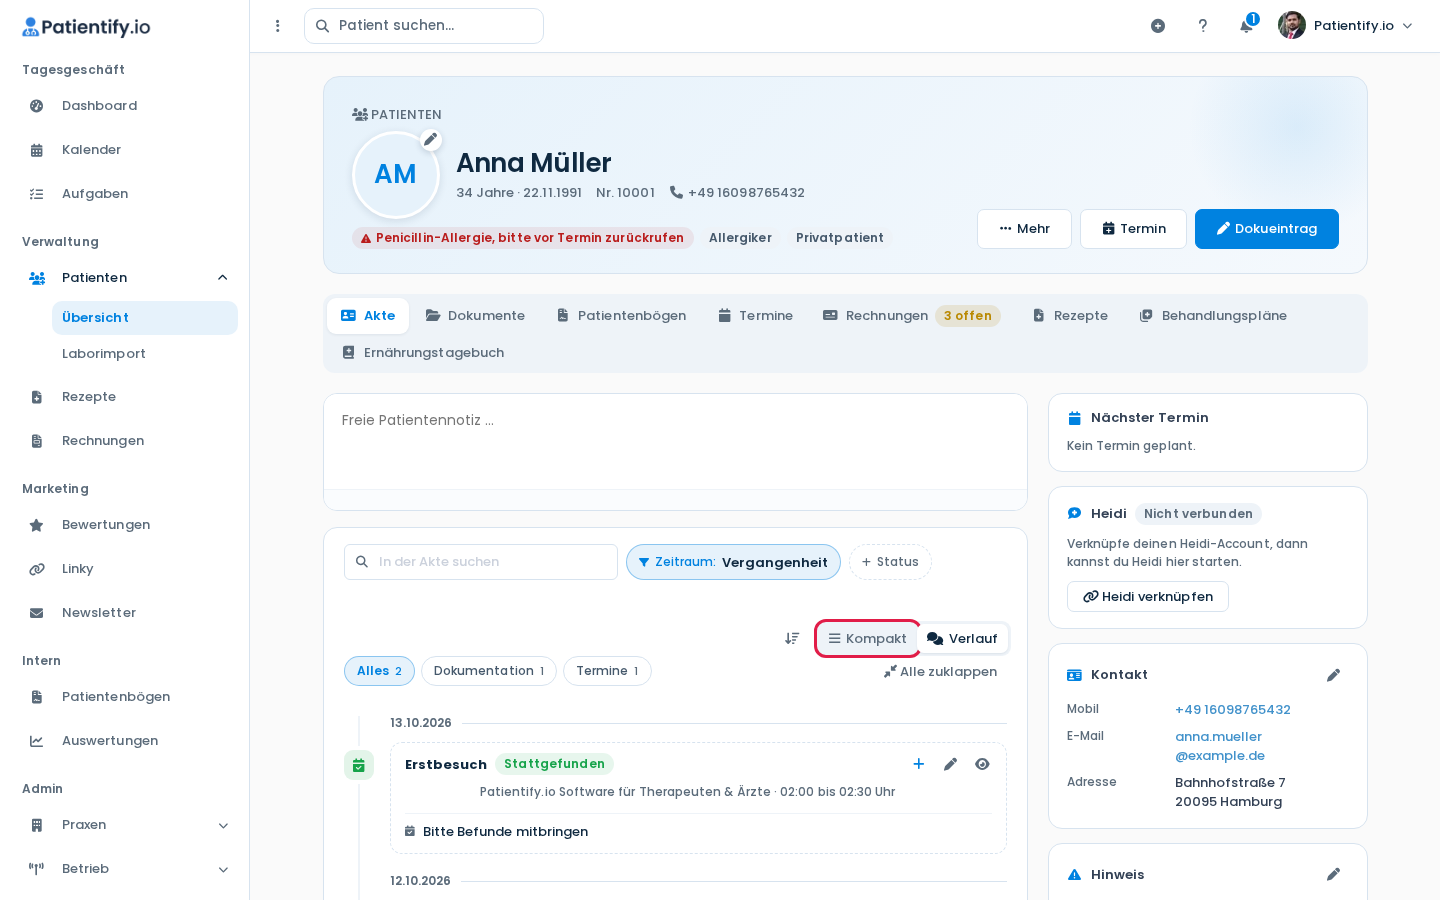Click the Heidi verknüpfen button
1440x900 pixels.
(x=1148, y=597)
